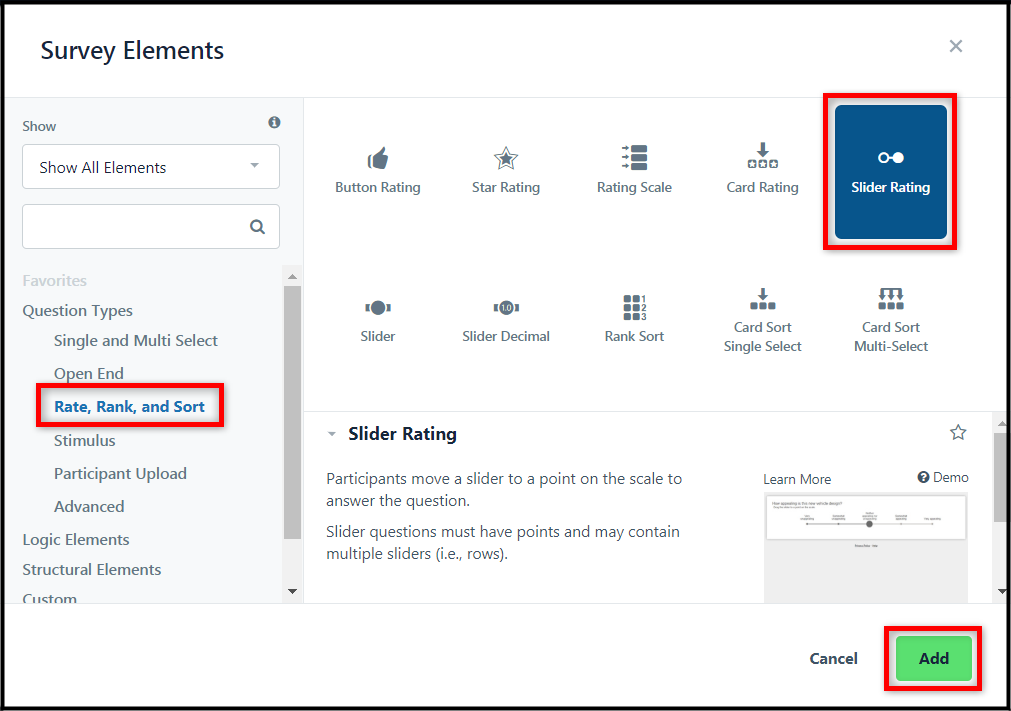Open Single and Multi Select category

pos(135,340)
